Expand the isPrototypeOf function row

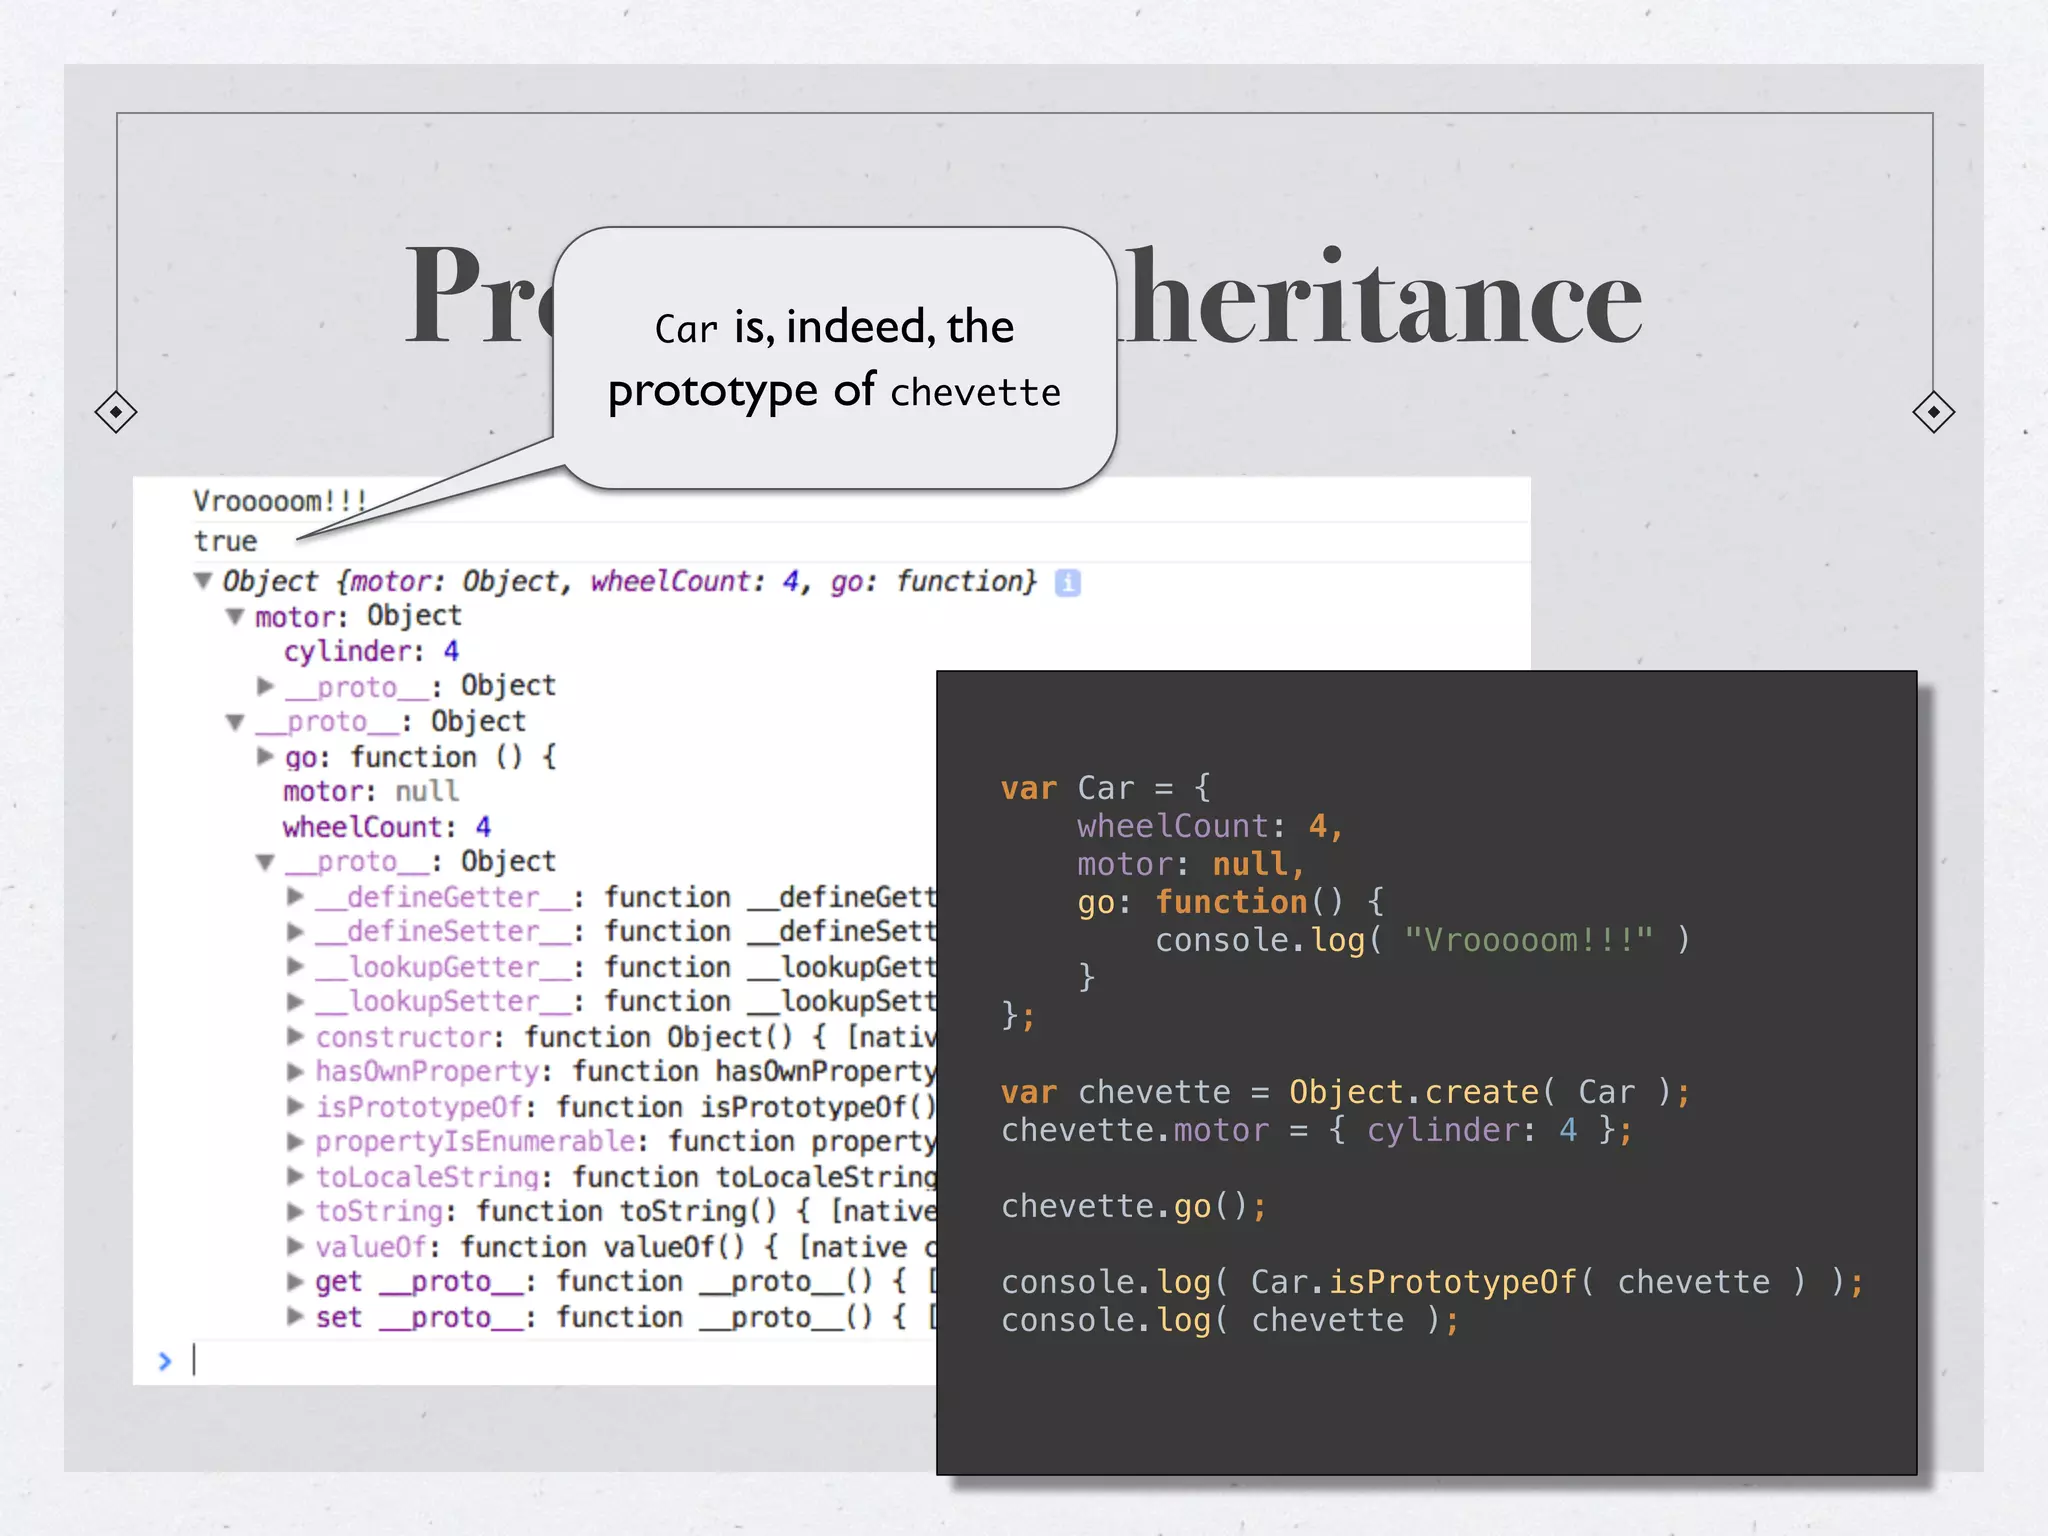(295, 1107)
